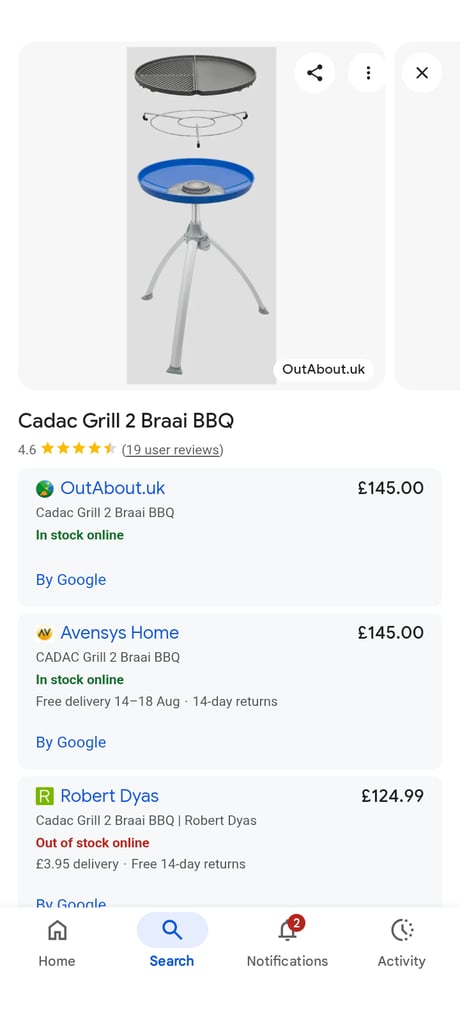Open the three-dot more options menu
Screen dimensions: 460x1024
point(368,72)
